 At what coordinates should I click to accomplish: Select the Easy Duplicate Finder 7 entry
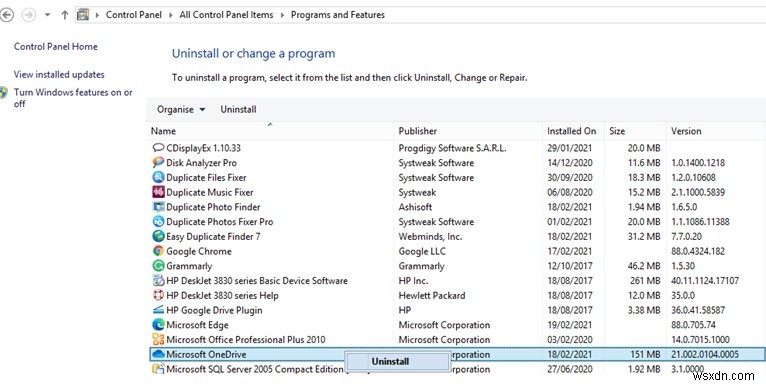[213, 236]
